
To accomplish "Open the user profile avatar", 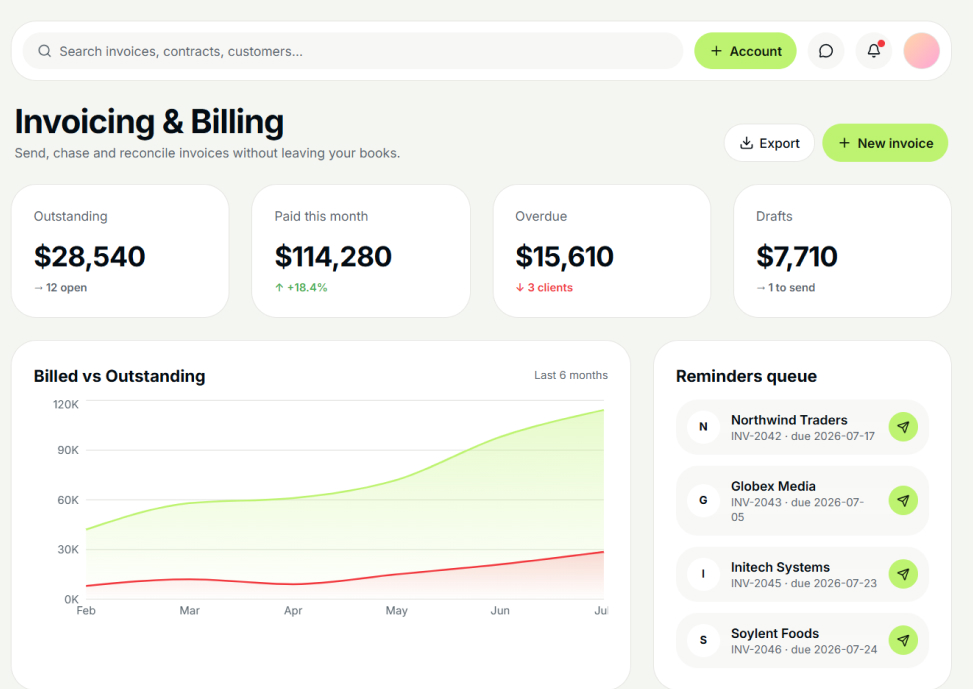I will [x=921, y=51].
